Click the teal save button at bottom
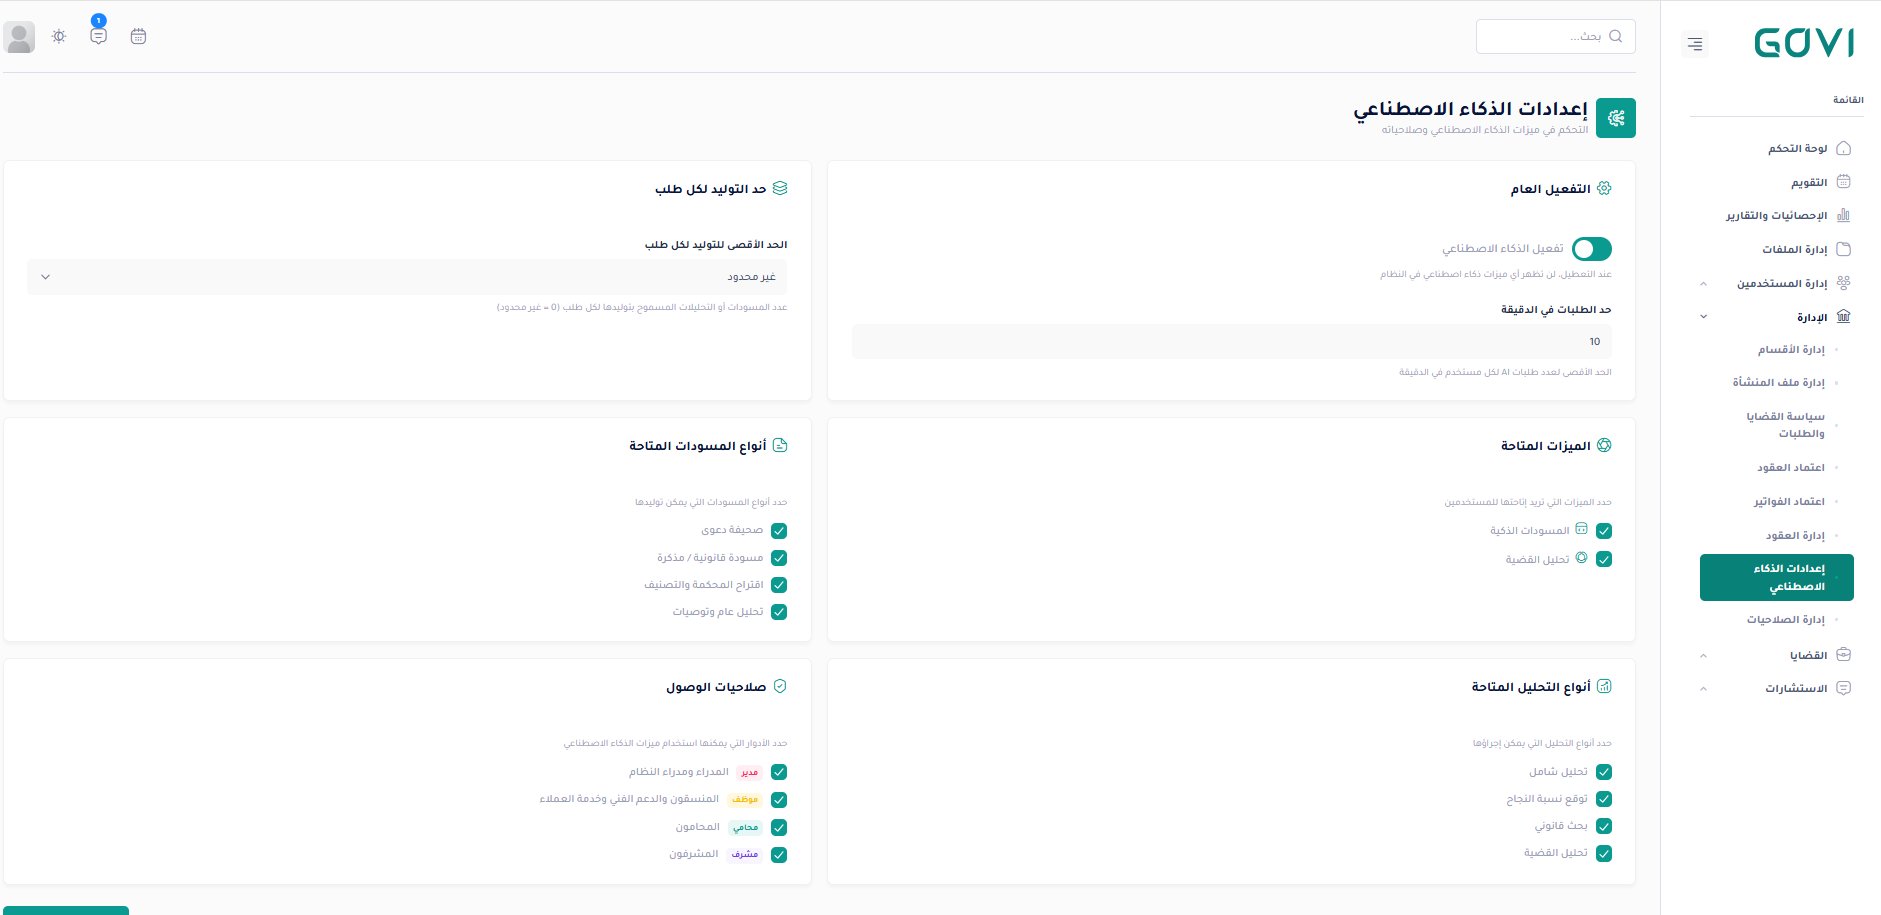The width and height of the screenshot is (1881, 915). coord(65,911)
